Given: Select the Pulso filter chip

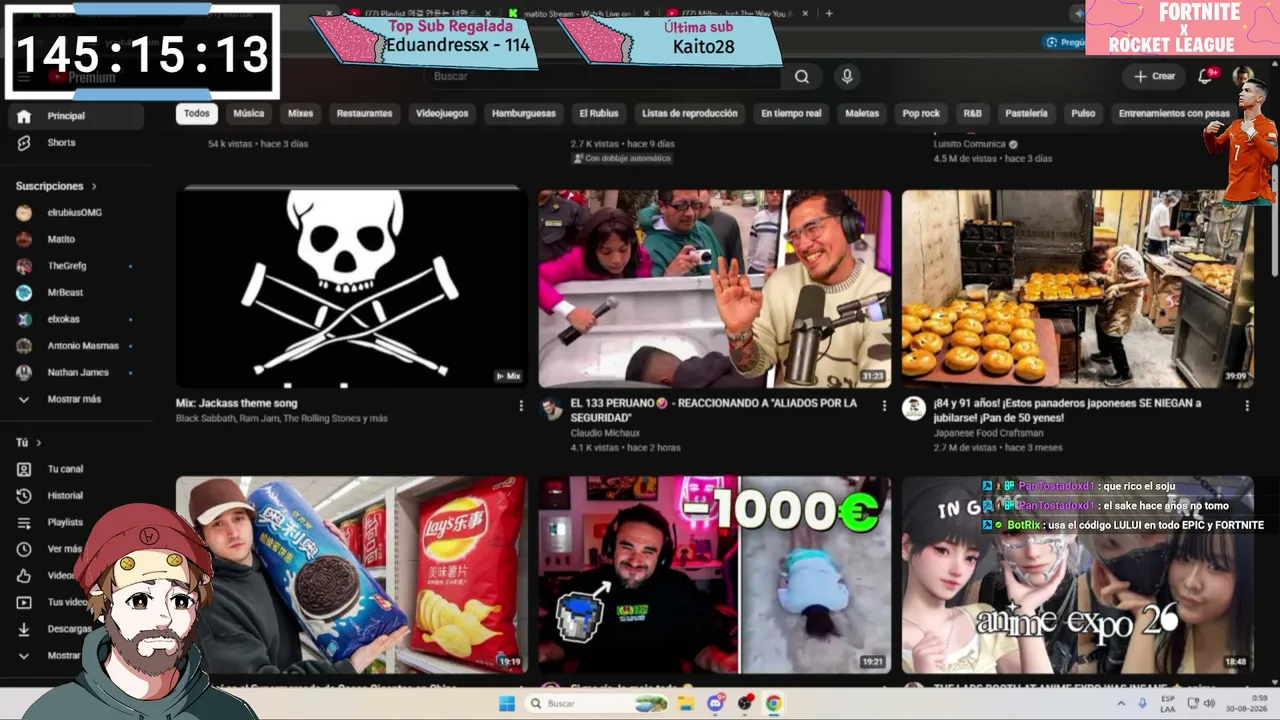Looking at the screenshot, I should [1084, 114].
